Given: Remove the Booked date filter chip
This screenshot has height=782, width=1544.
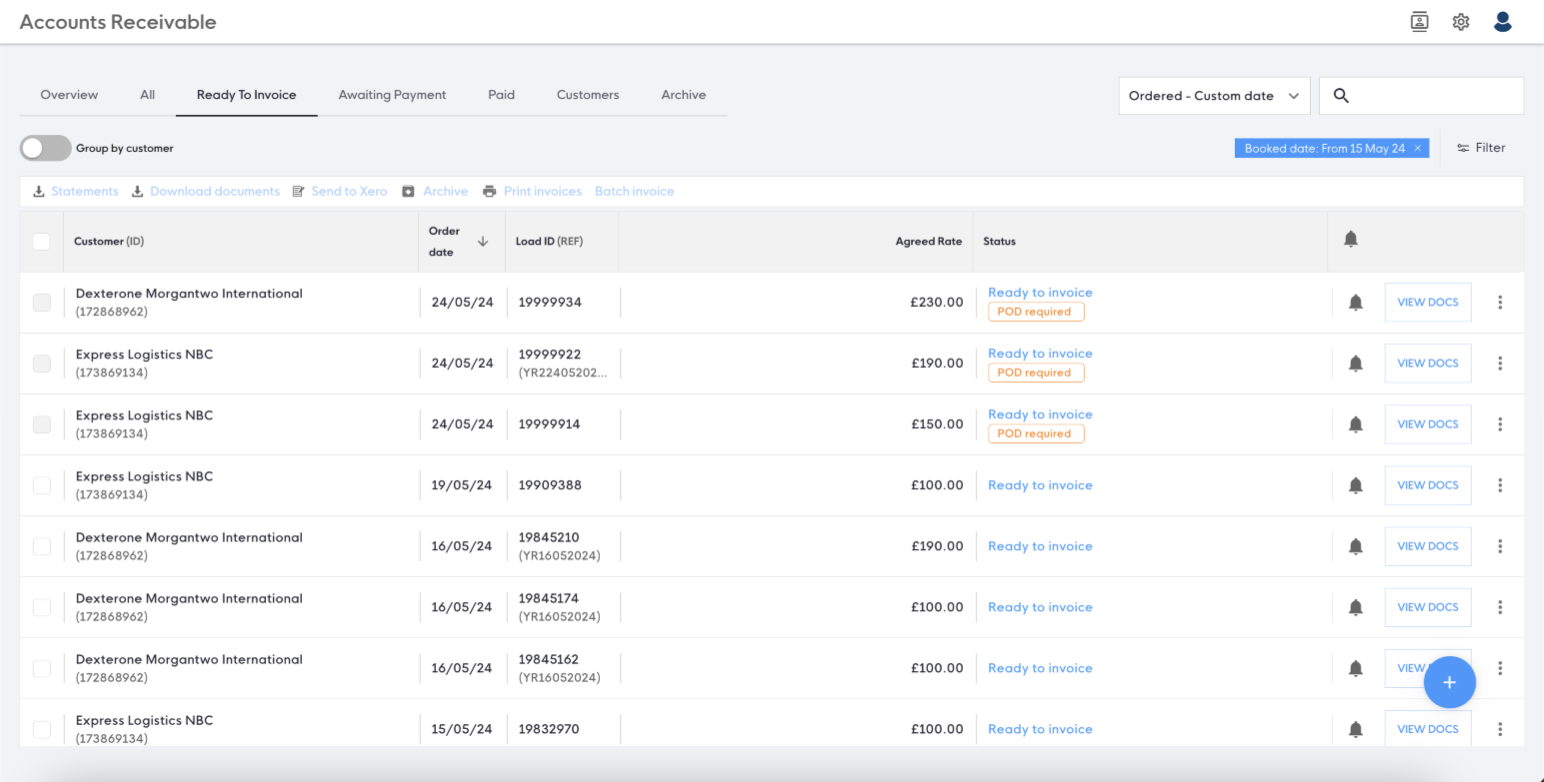Looking at the screenshot, I should tap(1417, 148).
